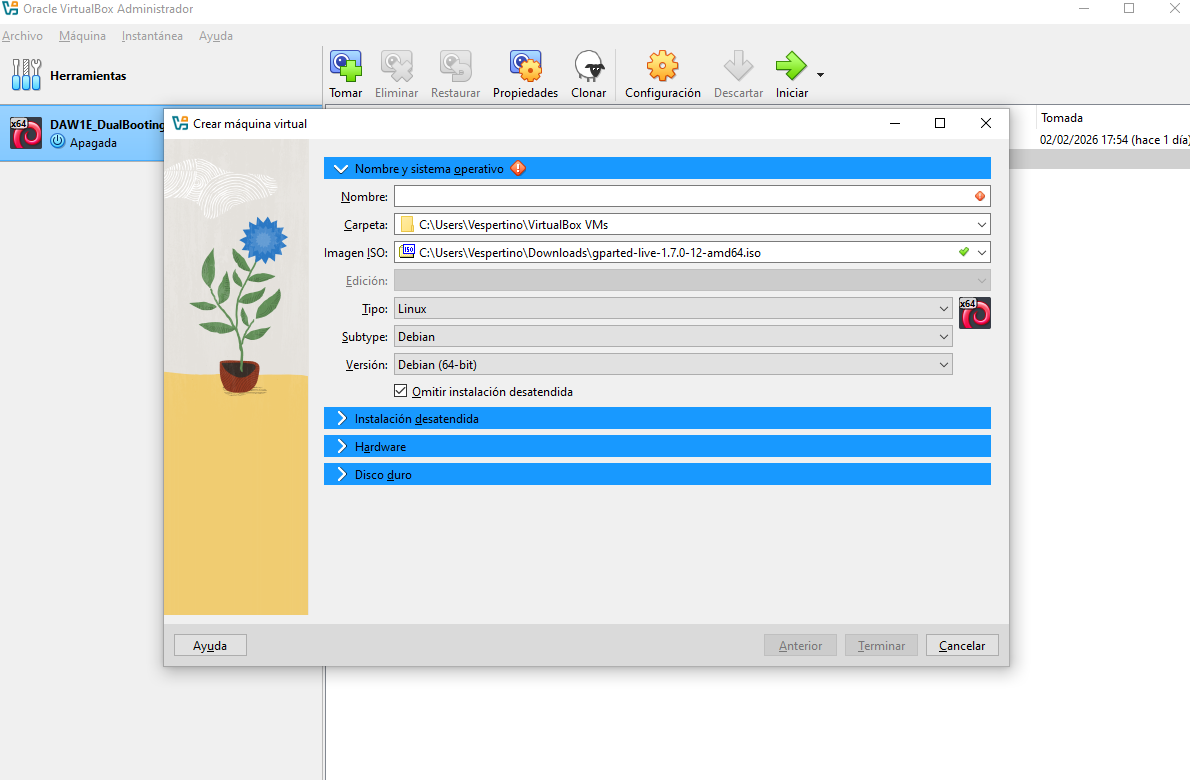This screenshot has height=780, width=1190.
Task: Select the Herramientas tools icon
Action: pyautogui.click(x=26, y=75)
